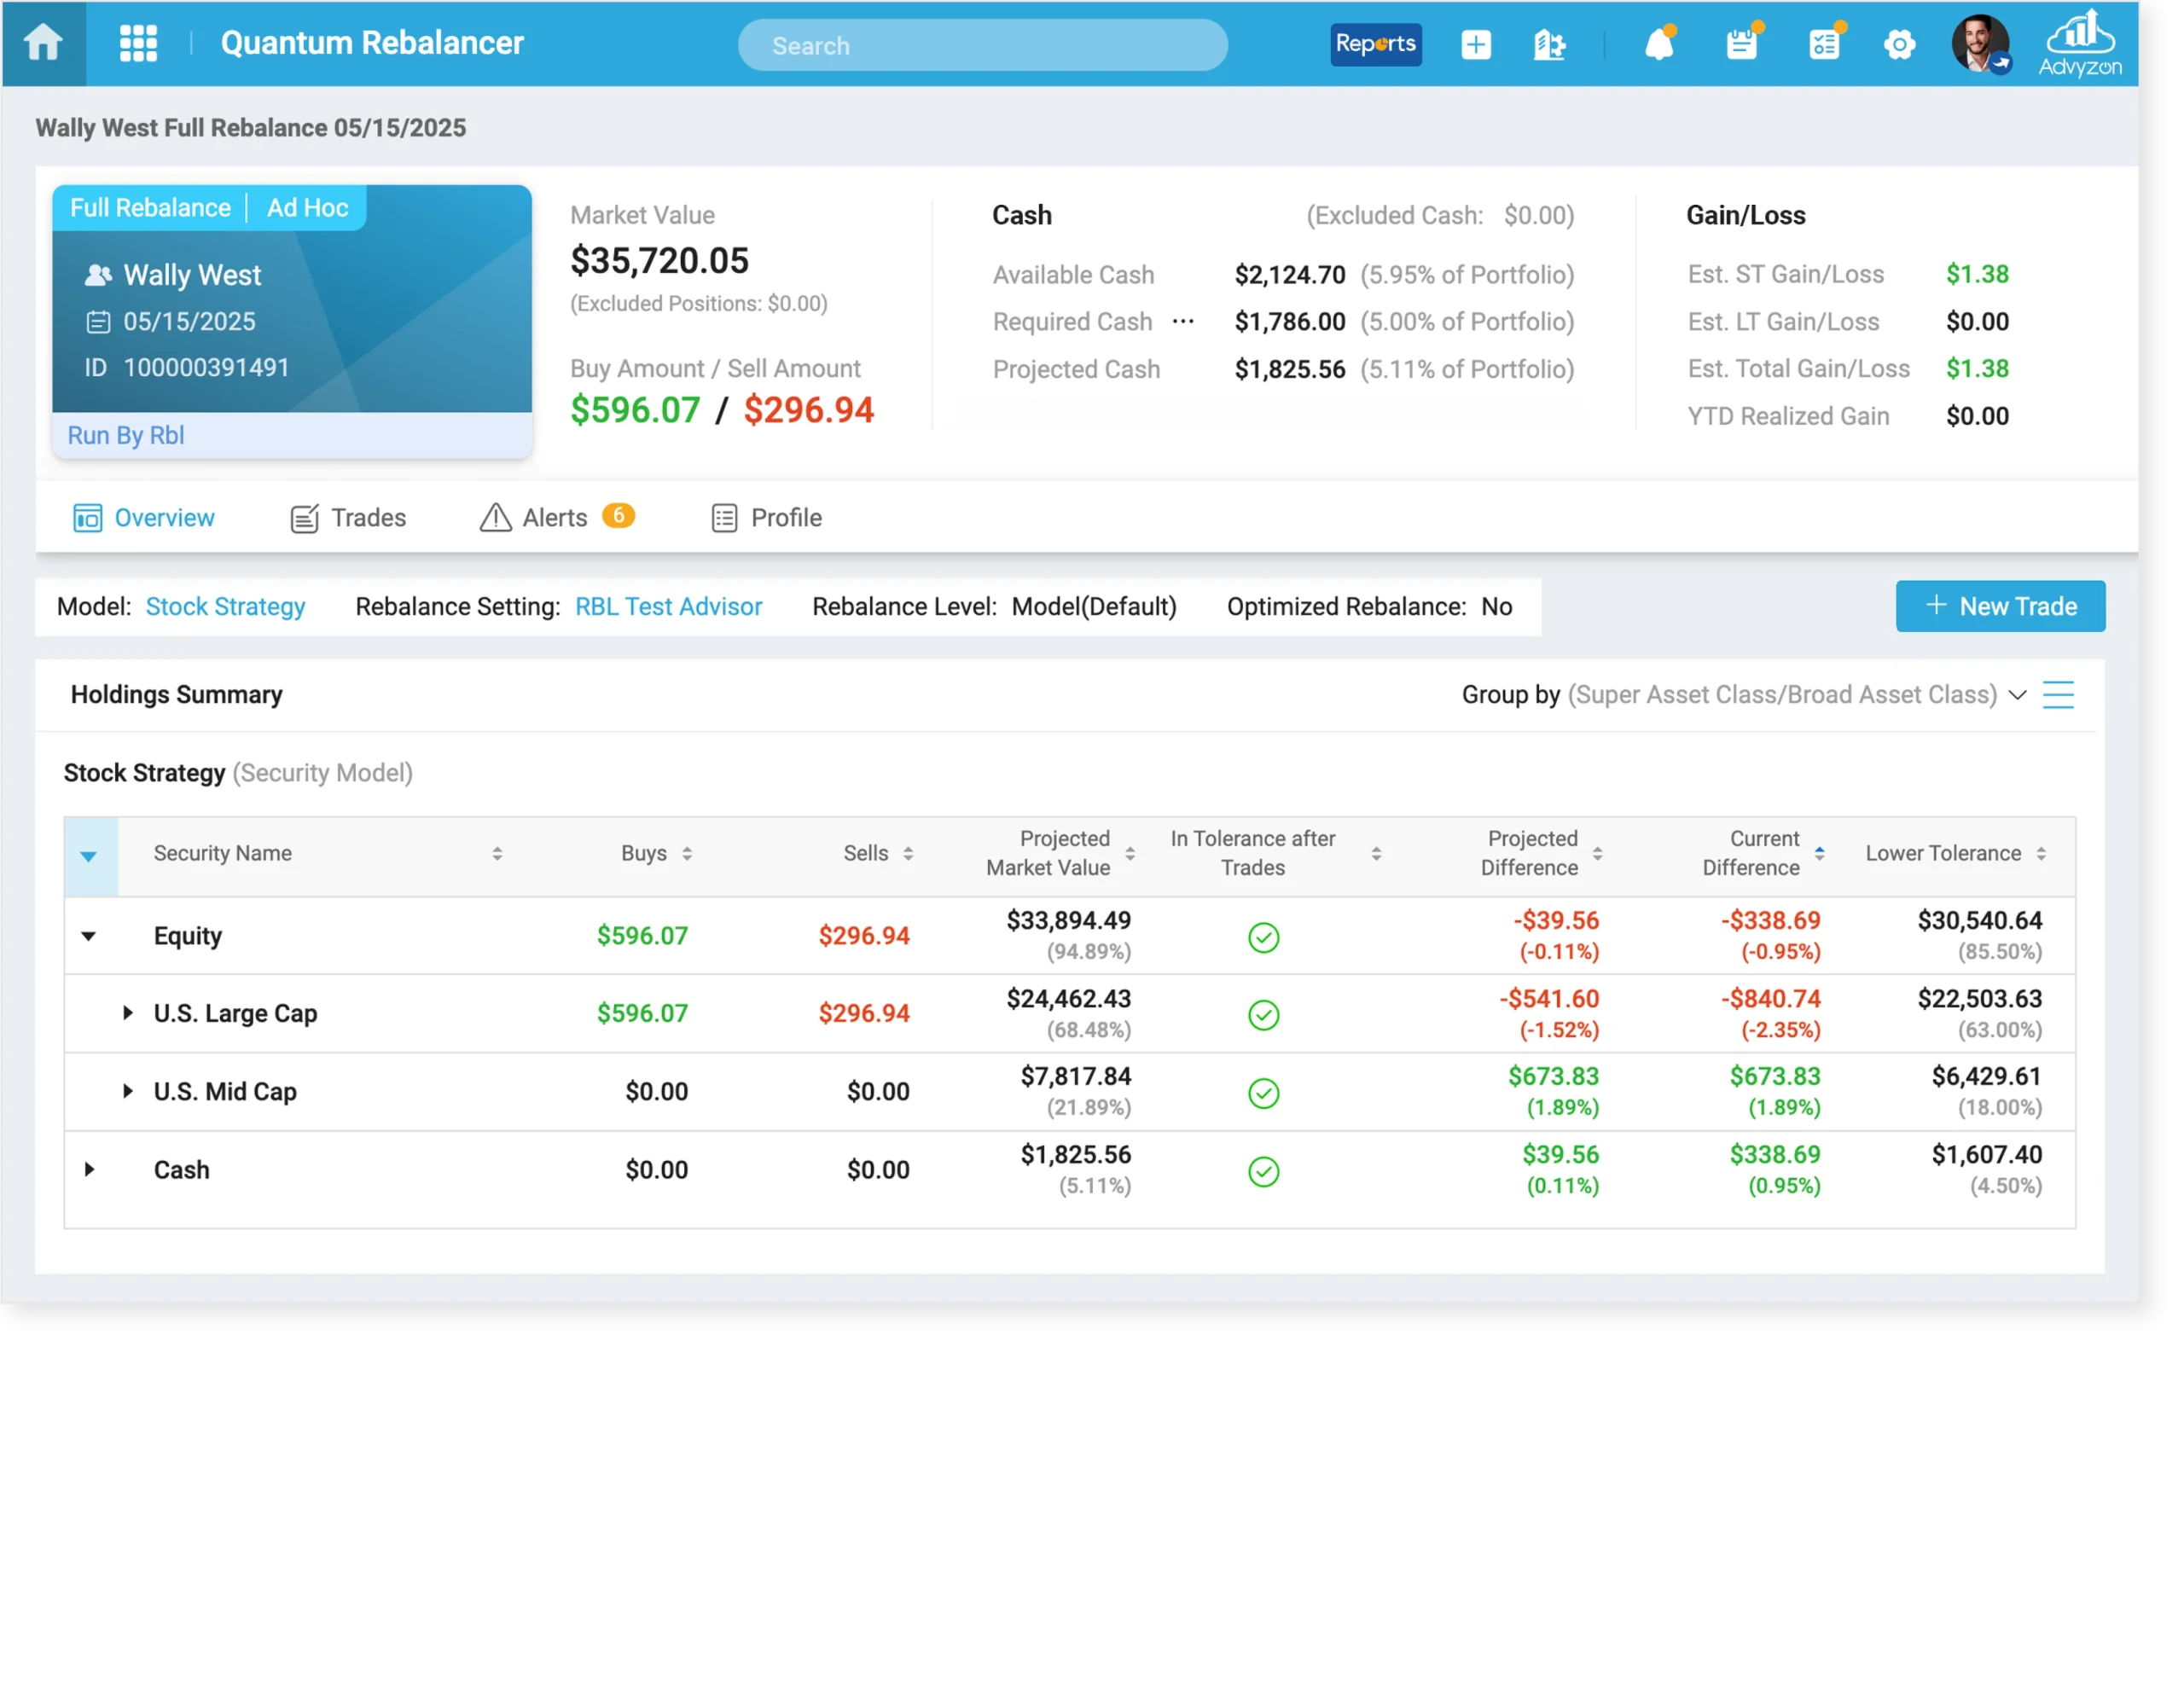The width and height of the screenshot is (2184, 1706).
Task: Open the buildings icon in header
Action: click(1549, 44)
